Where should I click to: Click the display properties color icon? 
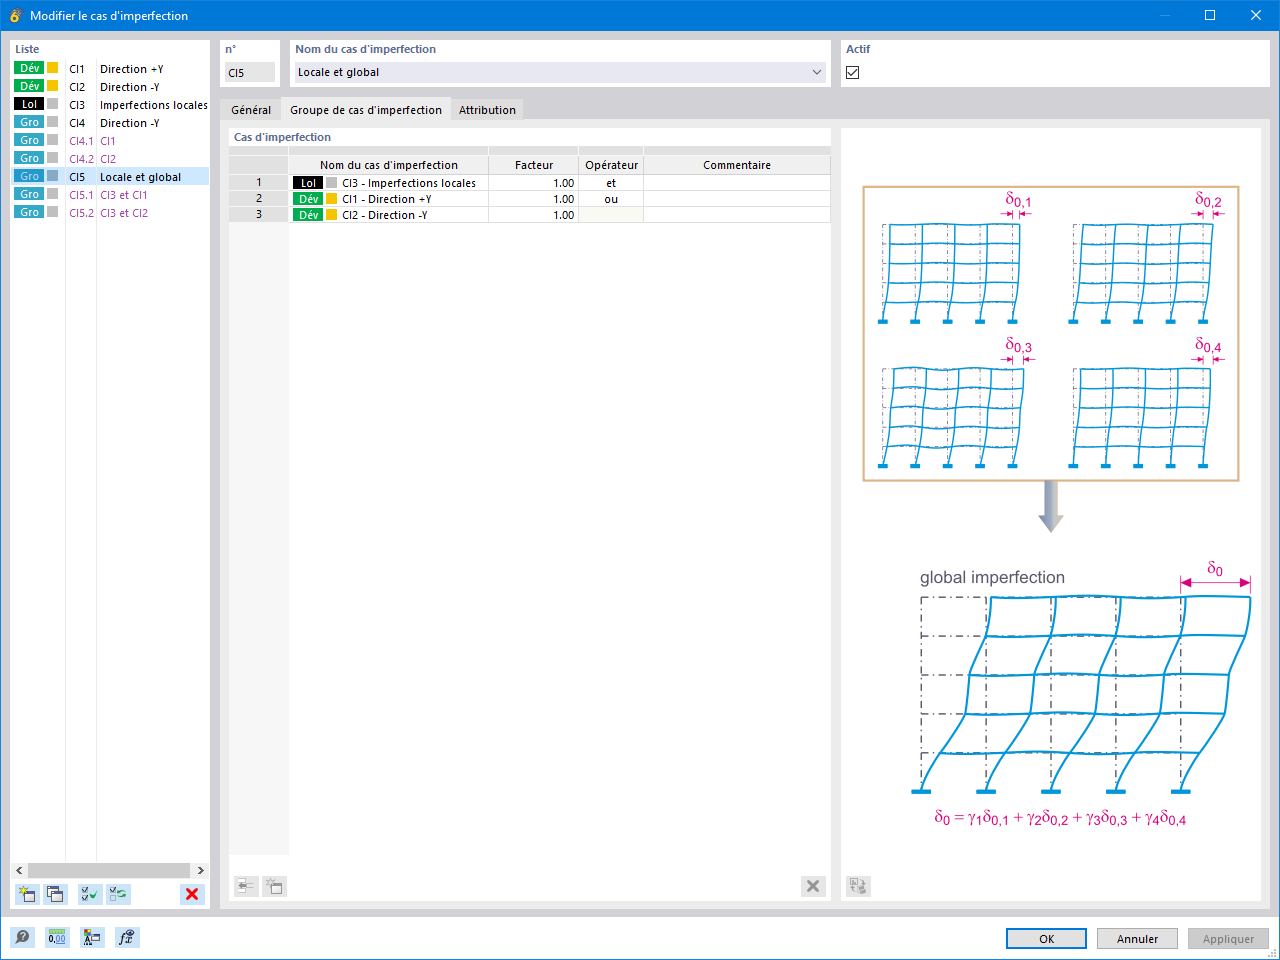tap(92, 937)
